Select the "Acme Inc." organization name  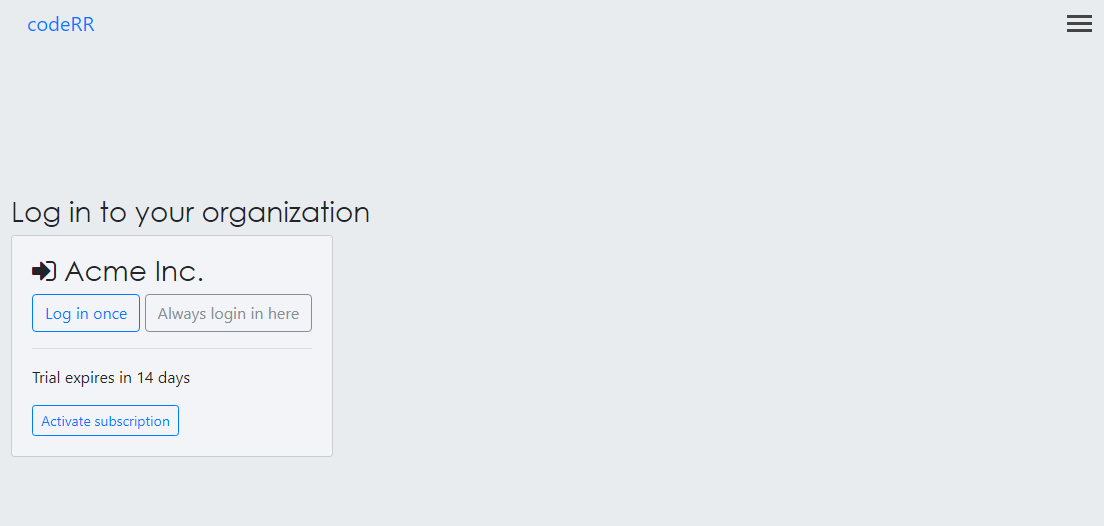(x=134, y=271)
